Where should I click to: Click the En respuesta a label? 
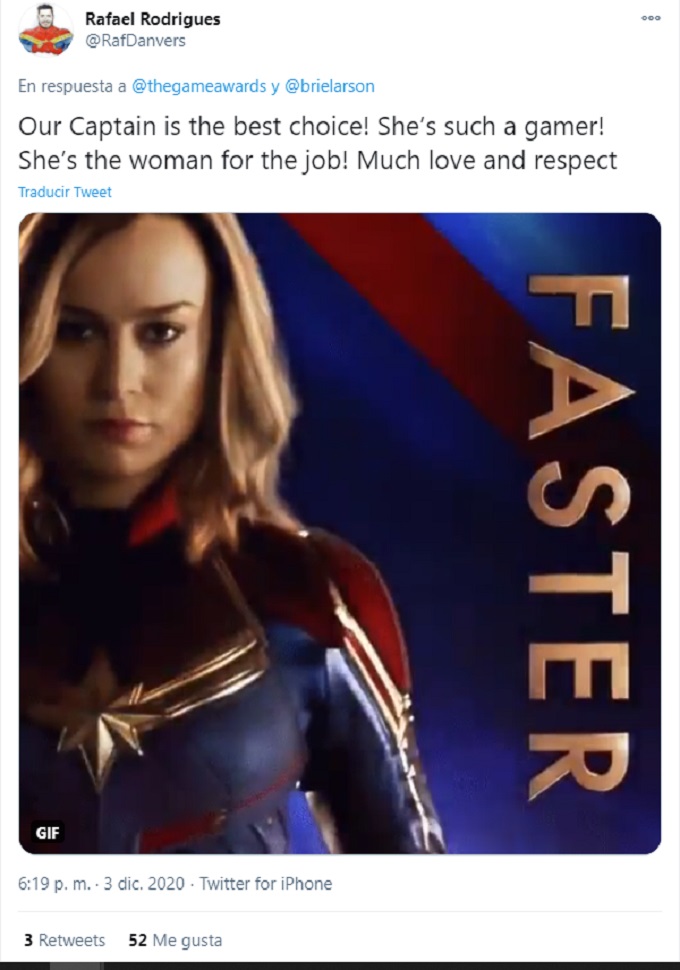point(72,86)
